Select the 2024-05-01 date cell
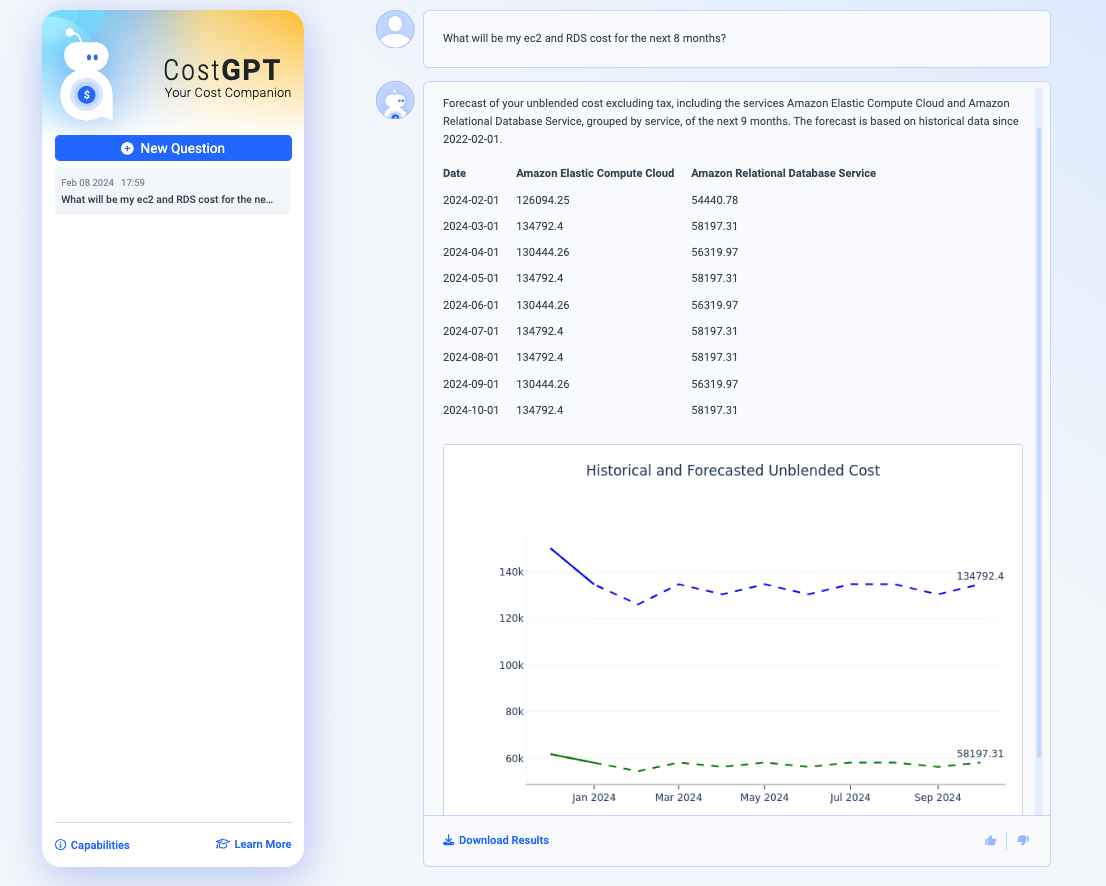 coord(470,279)
